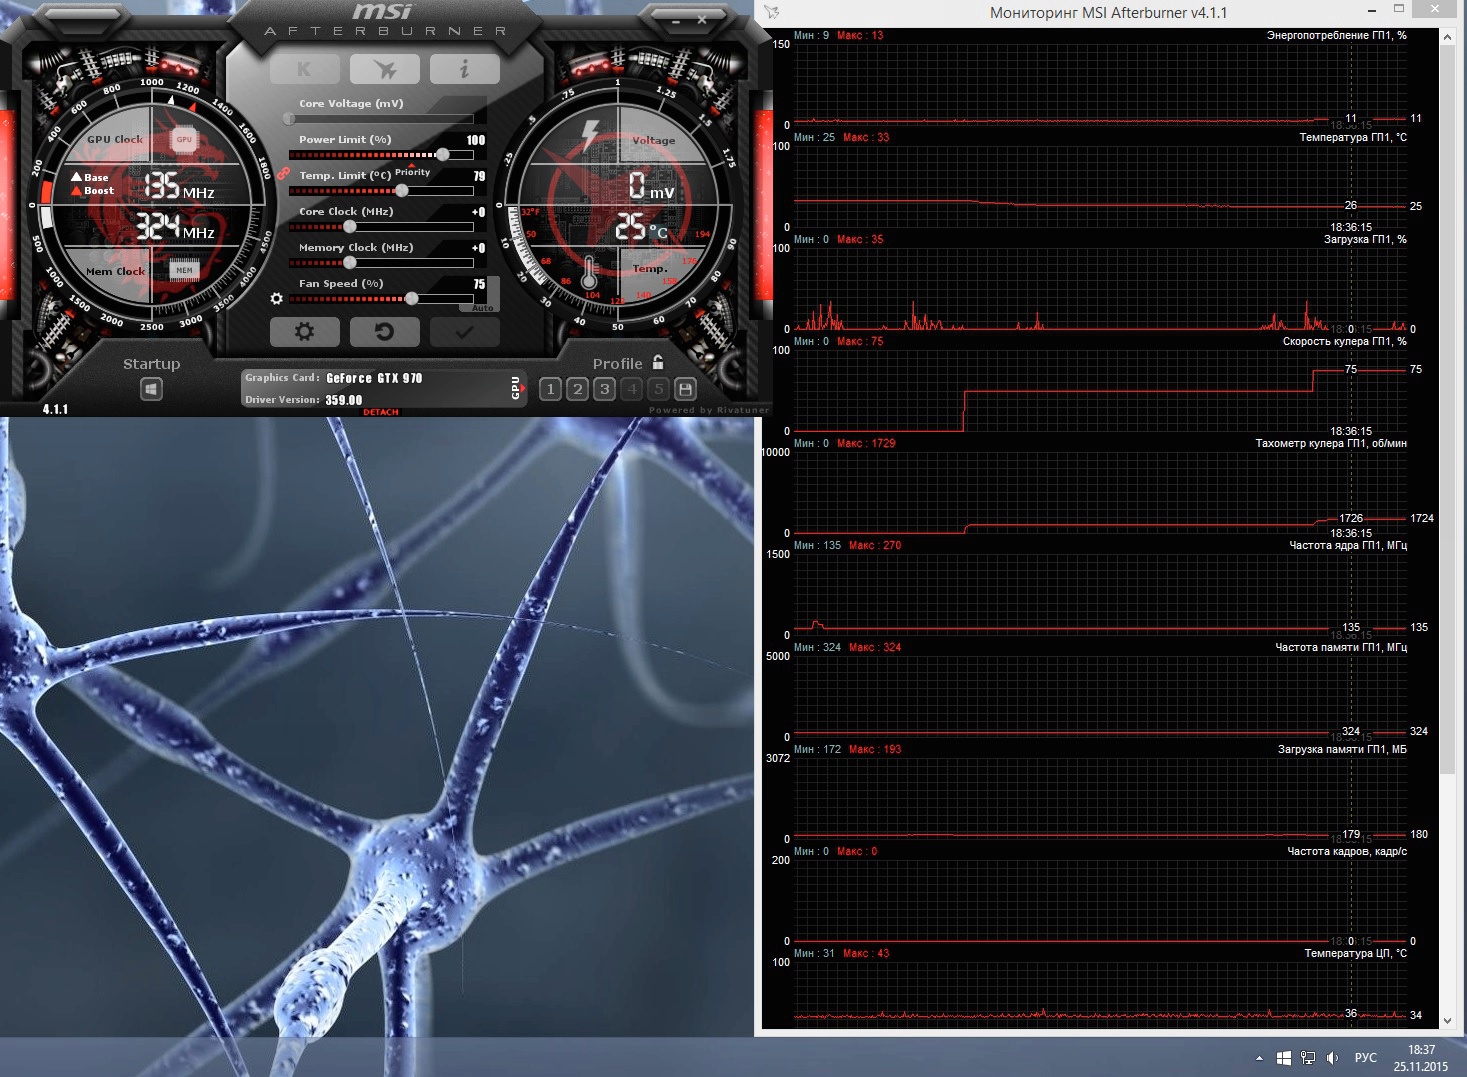Click the Powered by Rivatuner text

coord(709,410)
